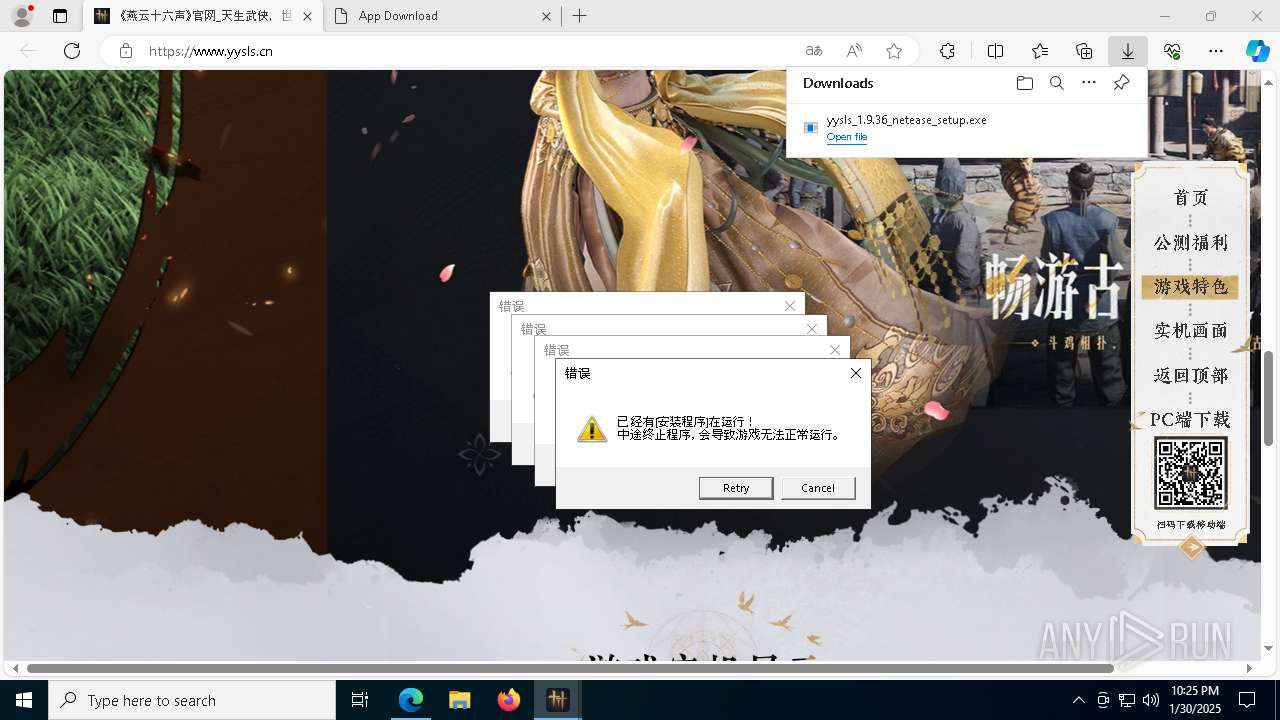Close the frontmost 错误 dialog
Viewport: 1280px width, 720px height.
tap(855, 373)
